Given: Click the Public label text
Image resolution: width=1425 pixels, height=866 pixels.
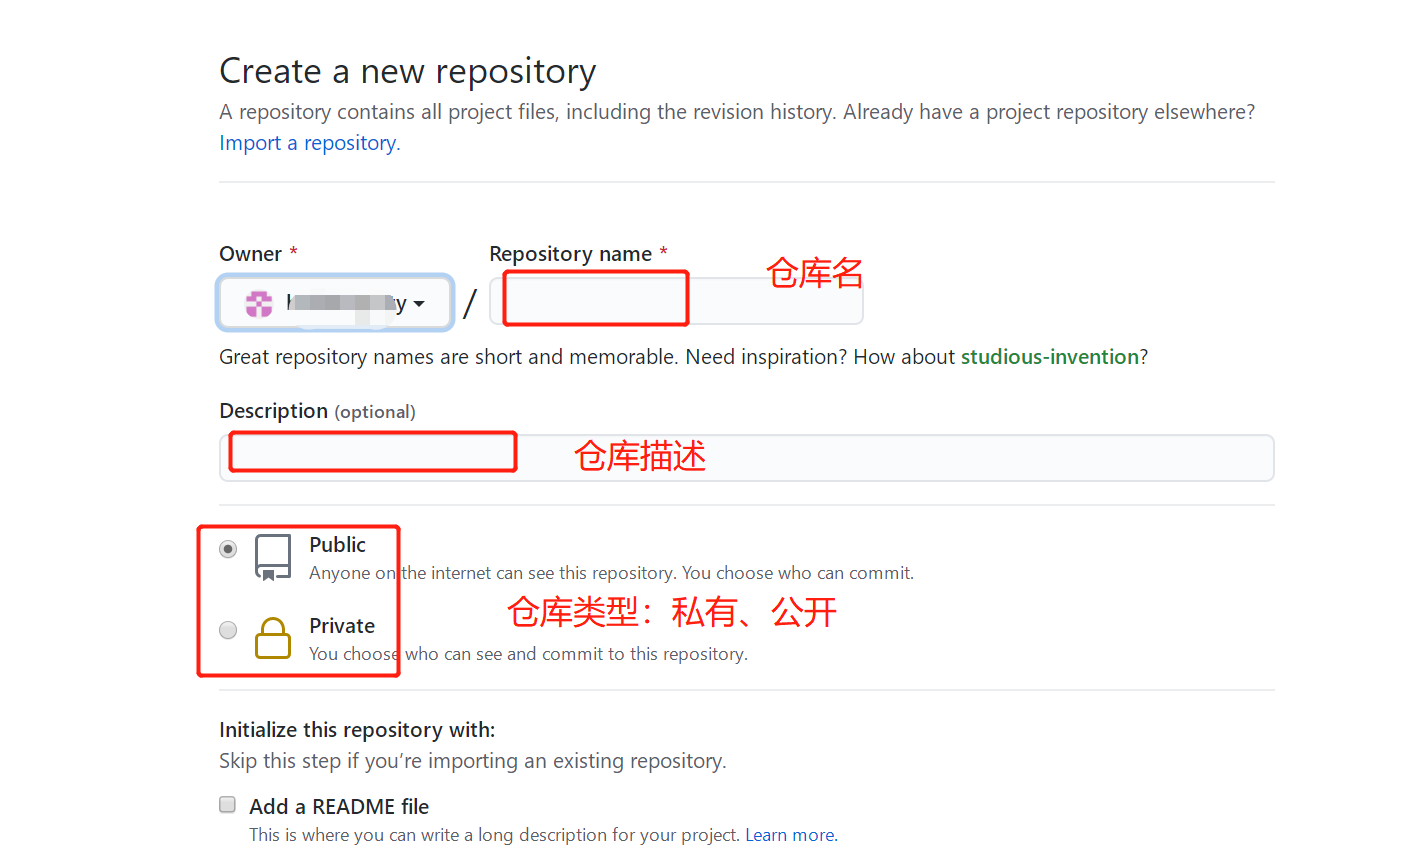Looking at the screenshot, I should [x=337, y=545].
